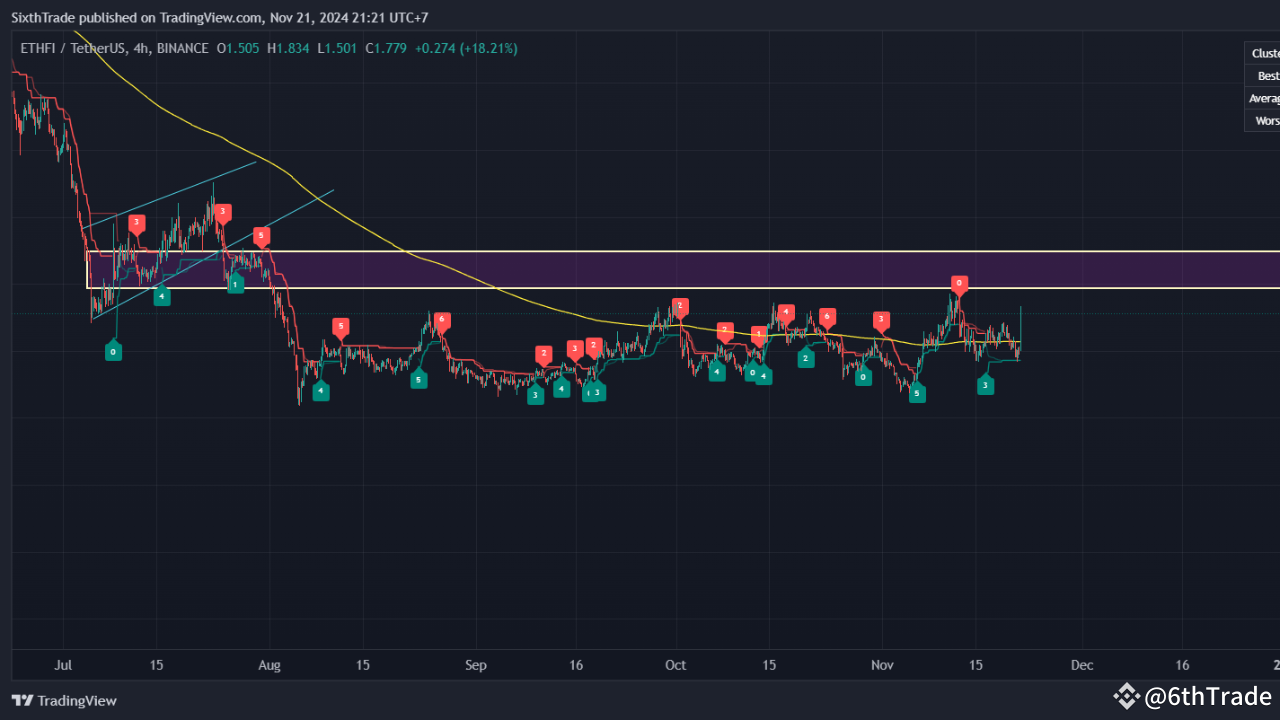Image resolution: width=1280 pixels, height=720 pixels.
Task: Click the green '5' marker in early November
Action: 917,393
